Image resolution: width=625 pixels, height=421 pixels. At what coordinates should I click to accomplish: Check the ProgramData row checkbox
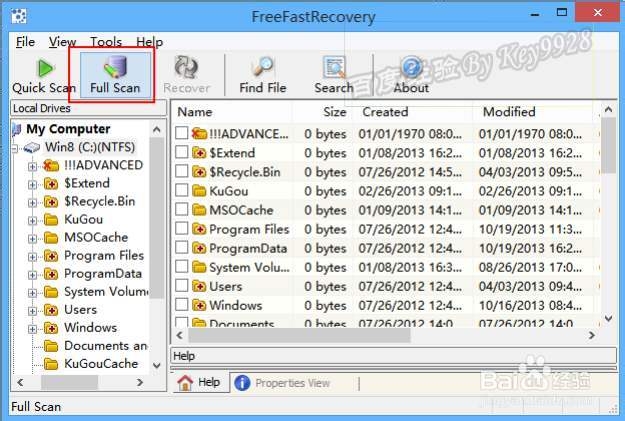coord(182,248)
